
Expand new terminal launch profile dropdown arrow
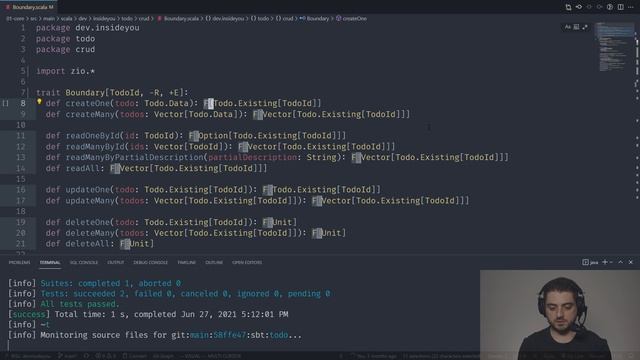(x=611, y=262)
